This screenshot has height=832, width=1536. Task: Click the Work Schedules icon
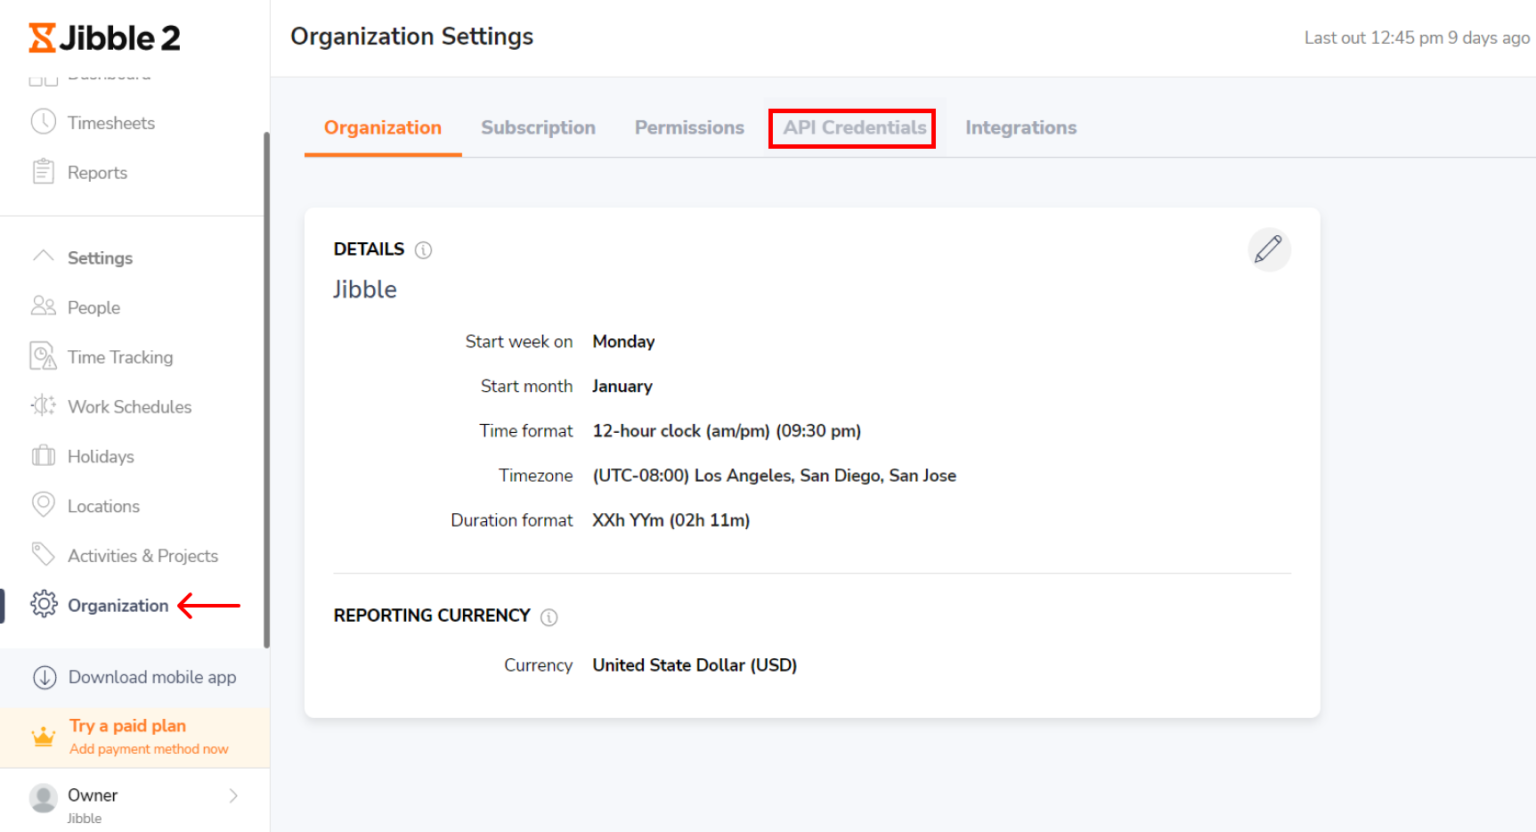pos(43,406)
